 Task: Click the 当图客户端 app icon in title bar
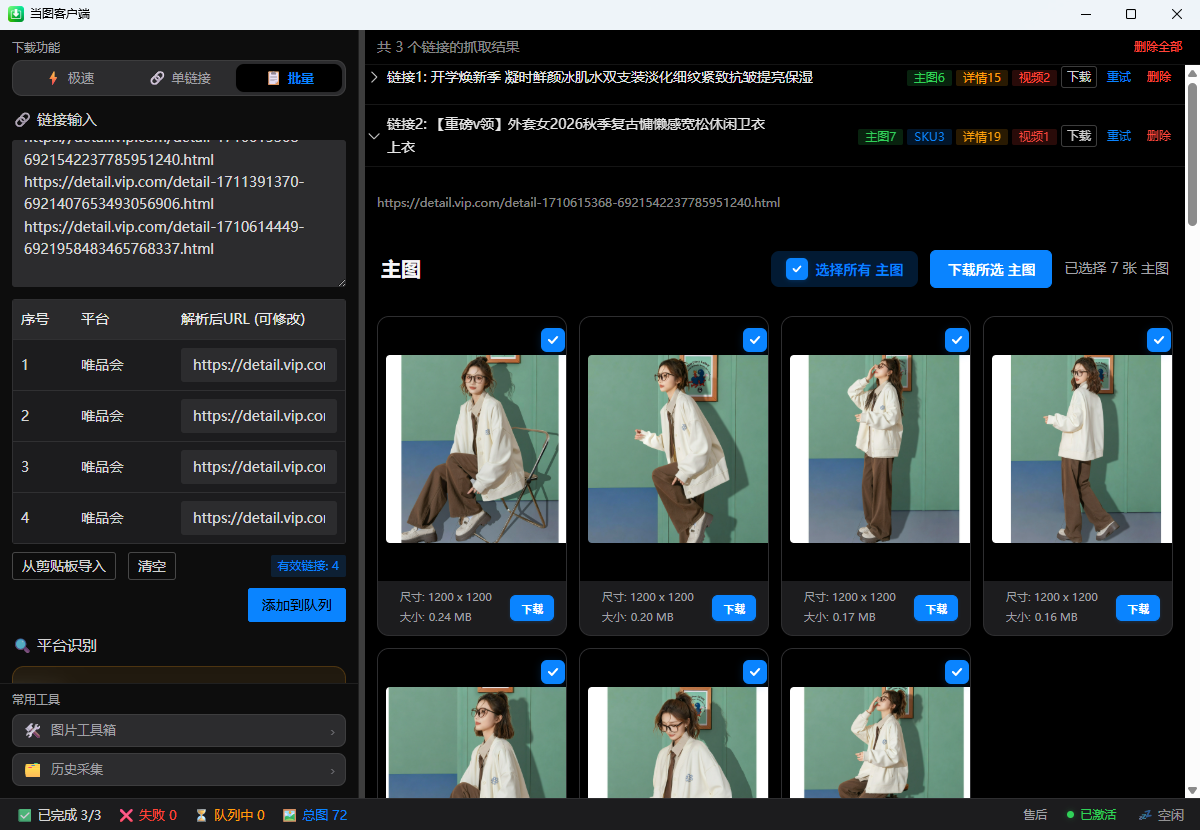[x=15, y=14]
